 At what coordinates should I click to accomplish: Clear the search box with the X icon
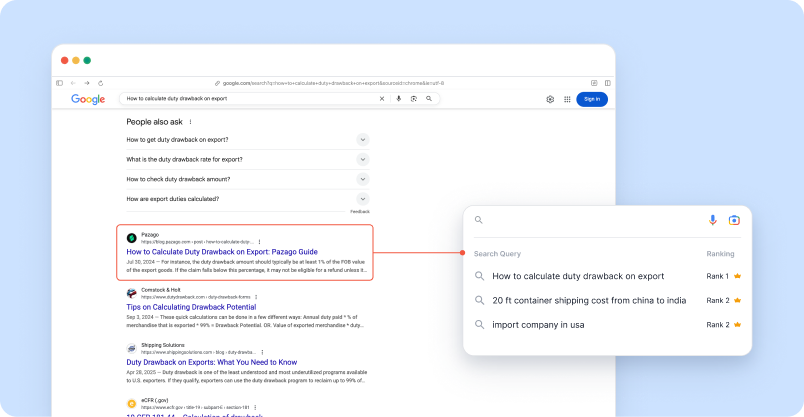(x=381, y=98)
